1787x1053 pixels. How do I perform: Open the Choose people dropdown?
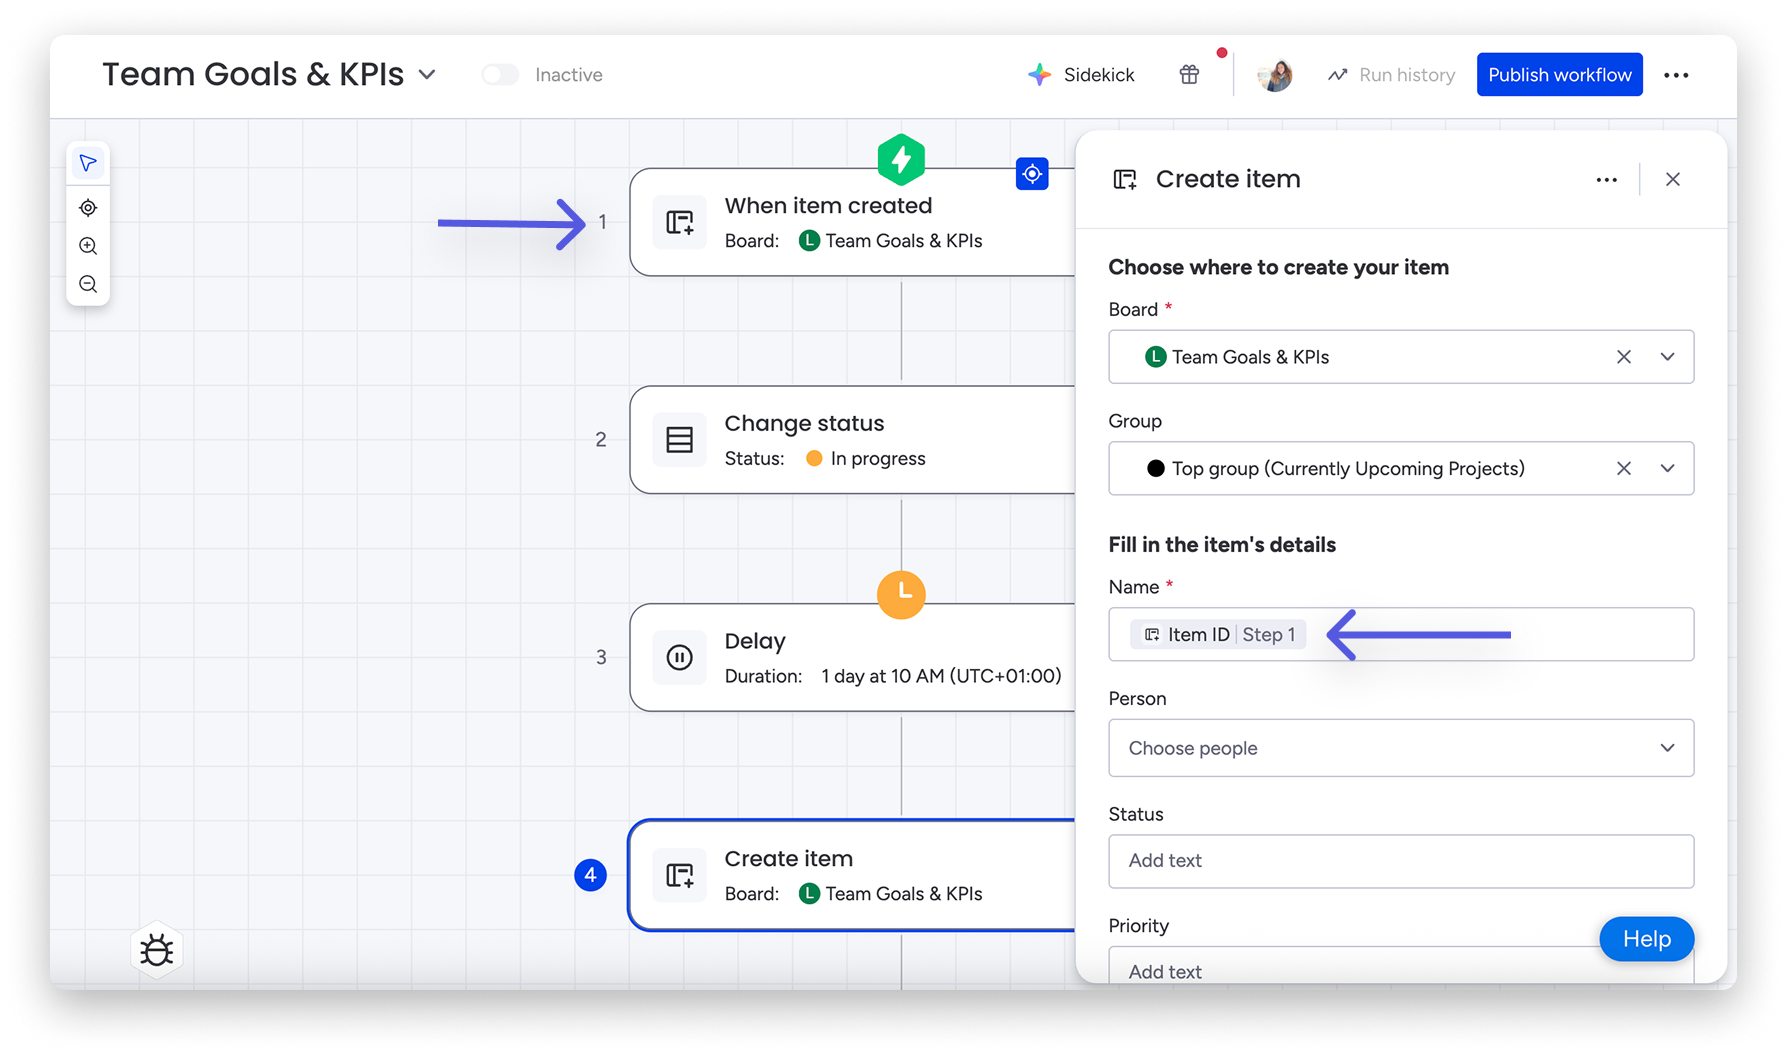point(1401,748)
